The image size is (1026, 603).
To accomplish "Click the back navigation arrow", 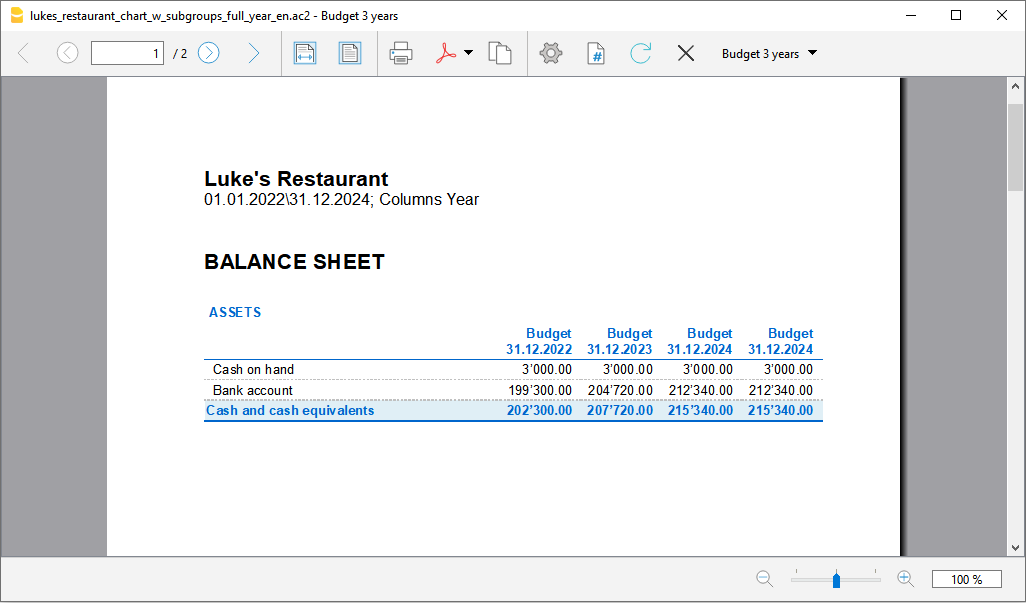I will 22,53.
